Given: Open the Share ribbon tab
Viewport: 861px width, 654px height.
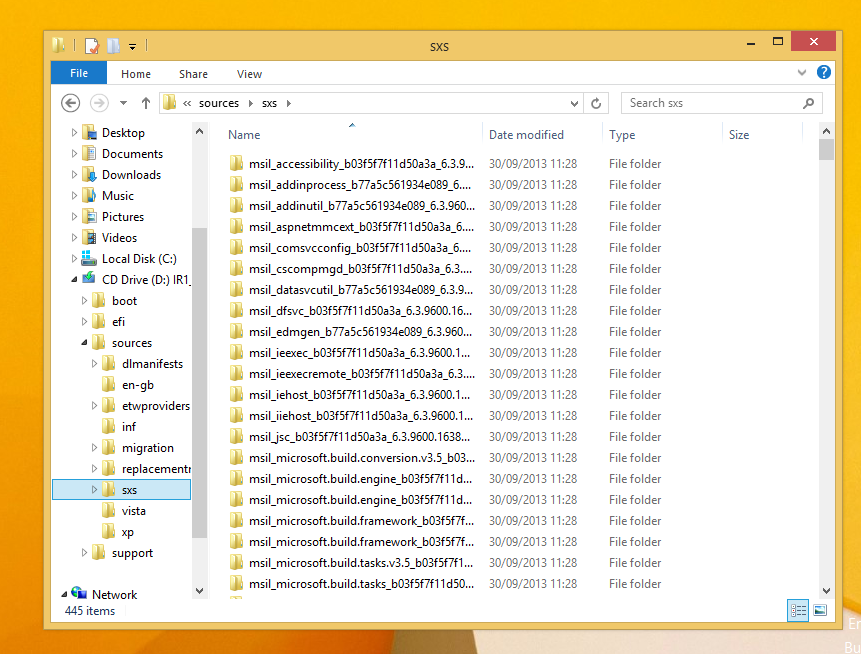Looking at the screenshot, I should pos(193,74).
